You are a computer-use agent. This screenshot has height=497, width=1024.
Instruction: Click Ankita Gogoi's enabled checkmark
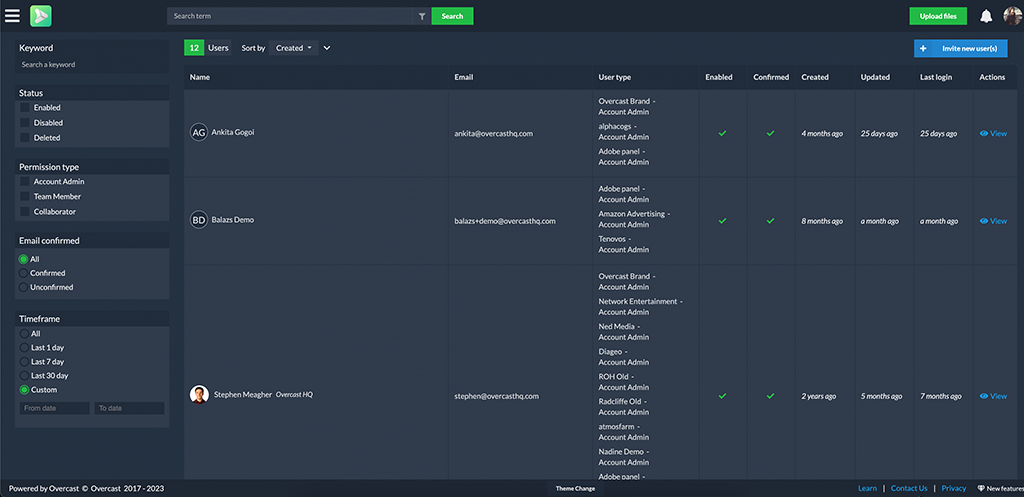click(x=722, y=133)
